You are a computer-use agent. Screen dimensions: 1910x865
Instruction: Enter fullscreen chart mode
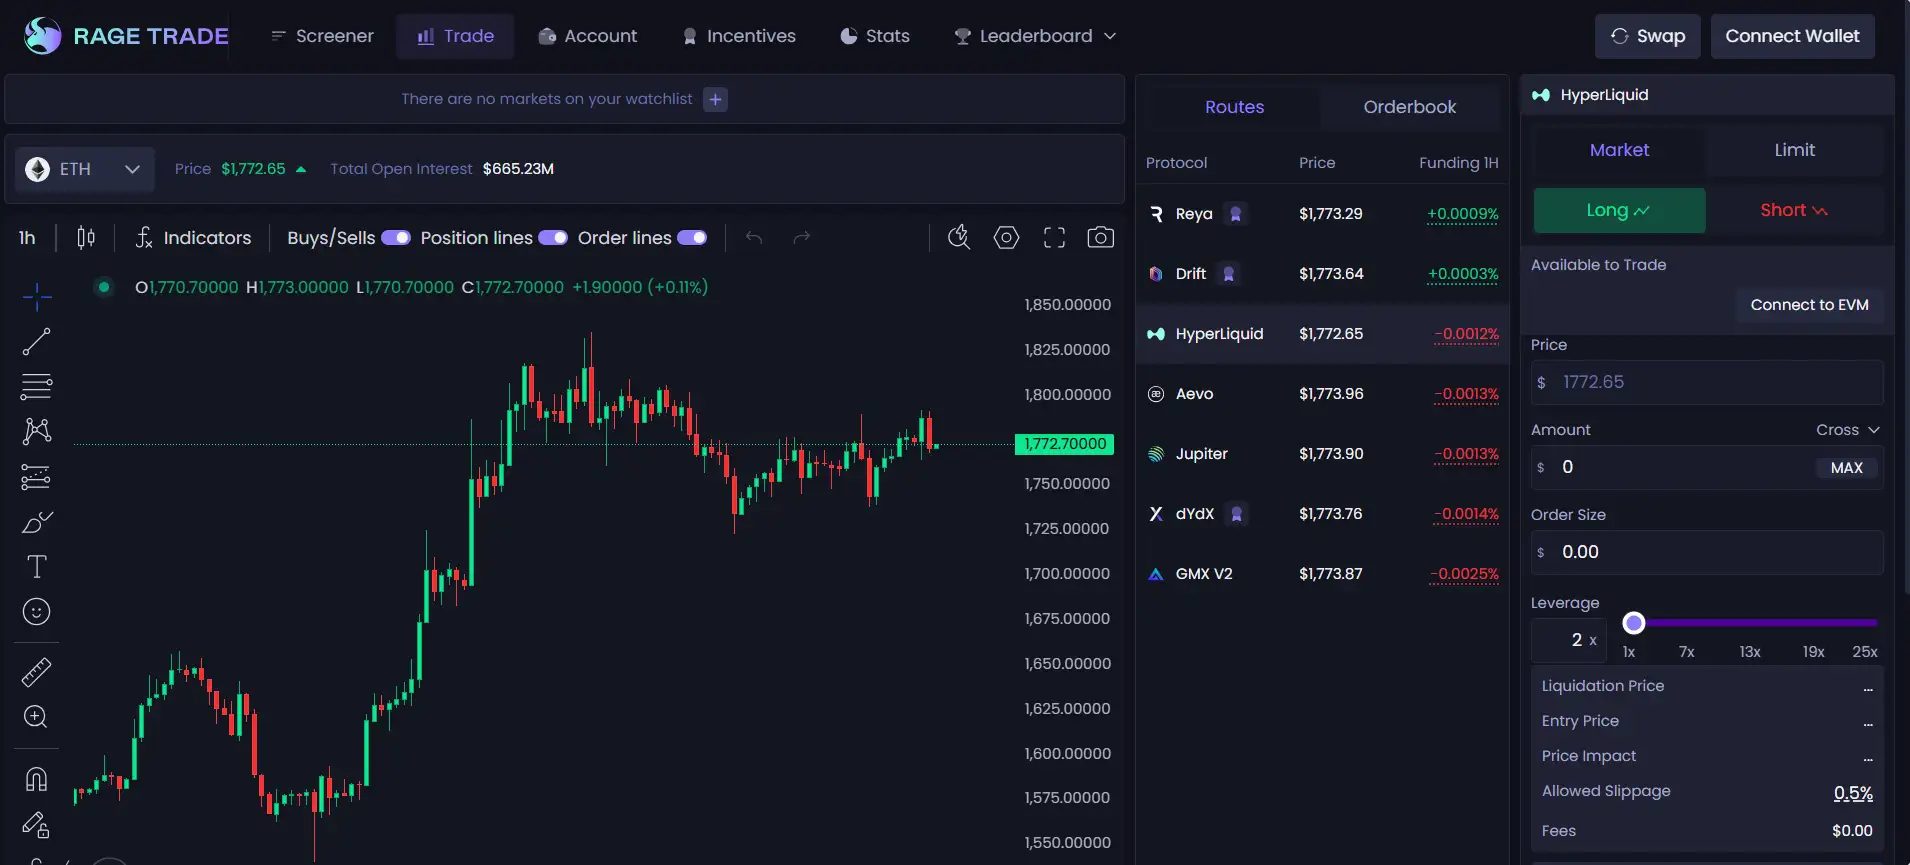1054,238
